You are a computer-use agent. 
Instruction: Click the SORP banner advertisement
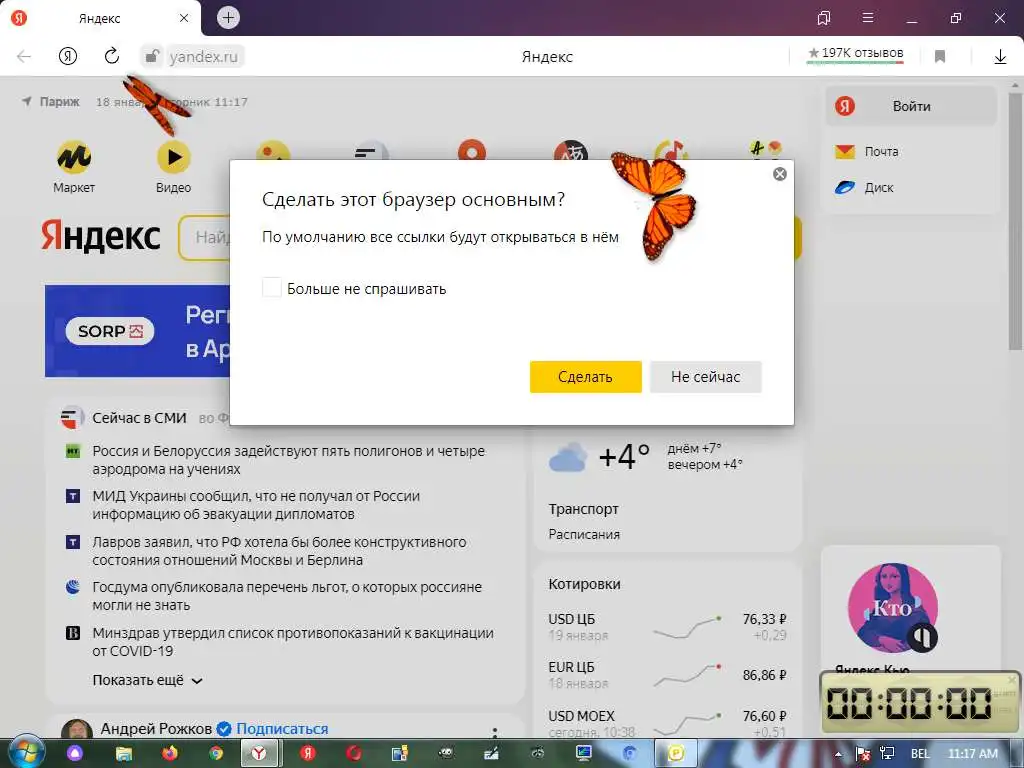[137, 330]
